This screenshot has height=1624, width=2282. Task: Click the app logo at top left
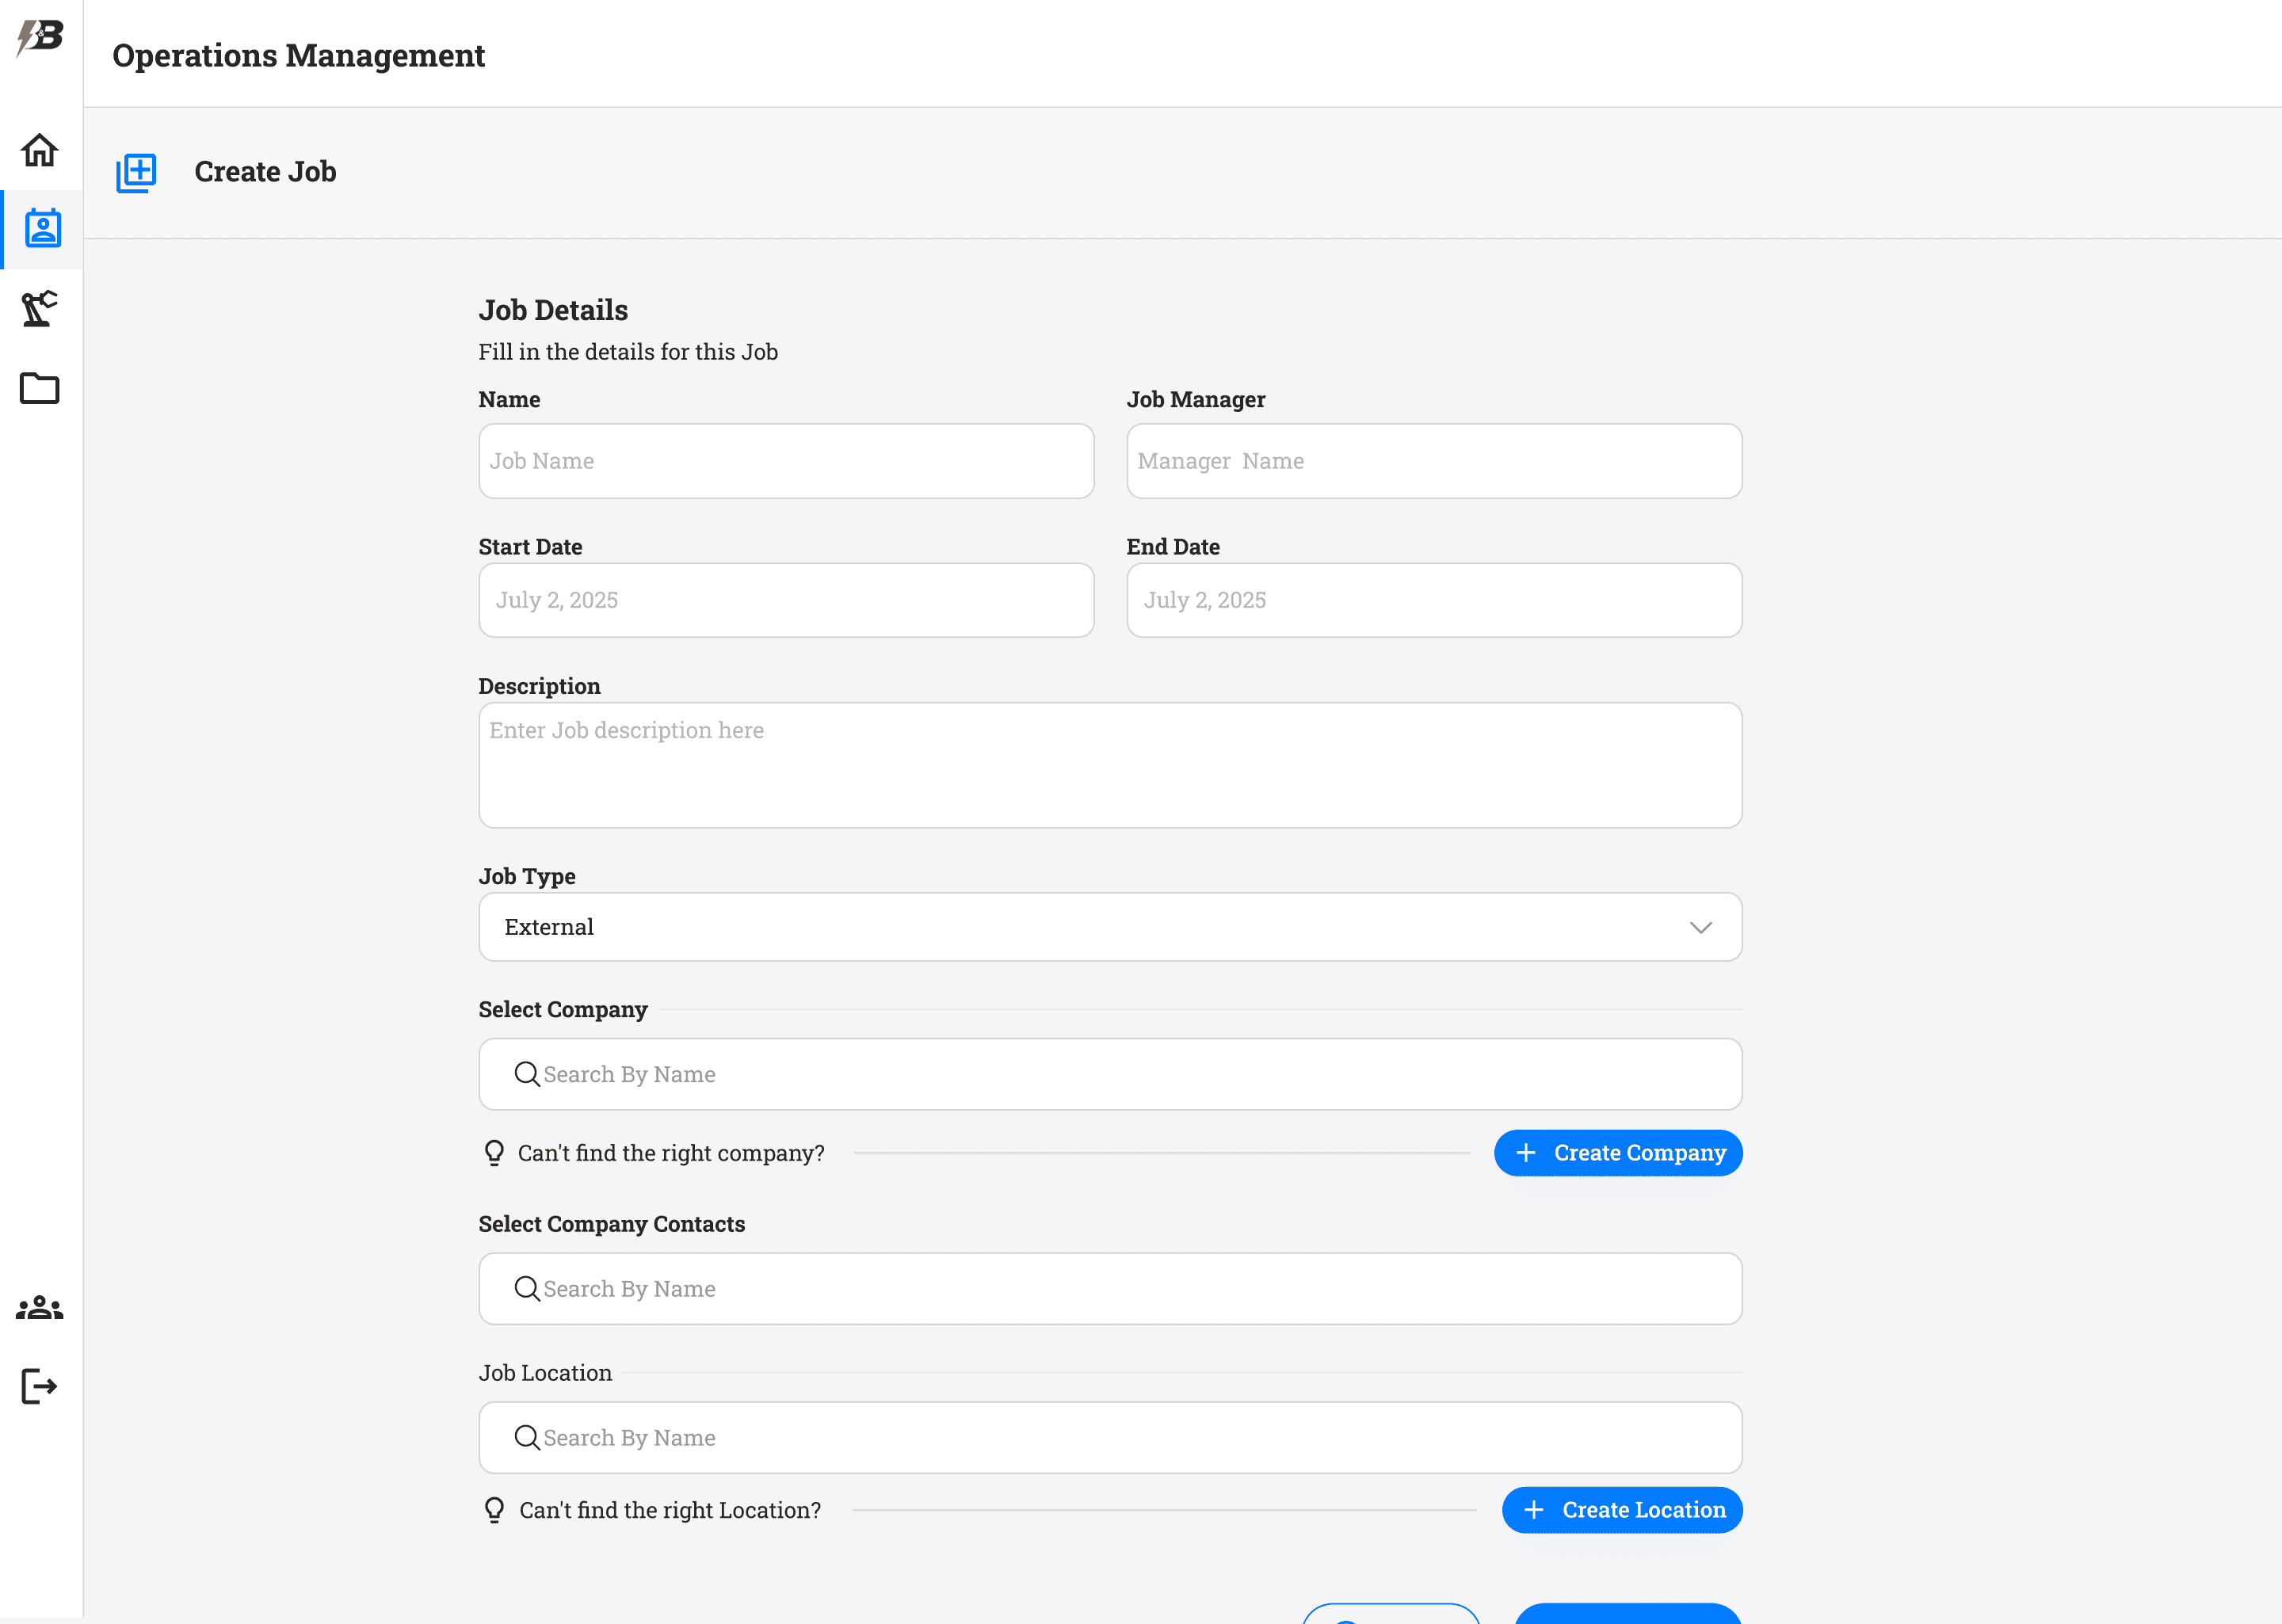(40, 38)
